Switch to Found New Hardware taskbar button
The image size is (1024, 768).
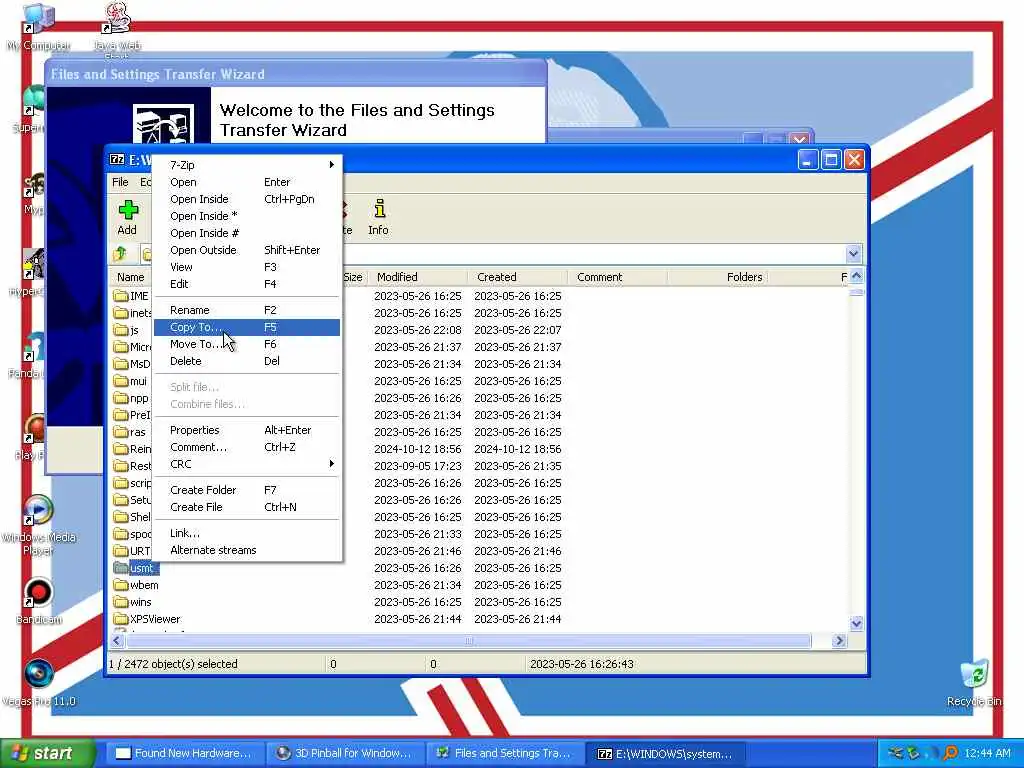pyautogui.click(x=185, y=754)
